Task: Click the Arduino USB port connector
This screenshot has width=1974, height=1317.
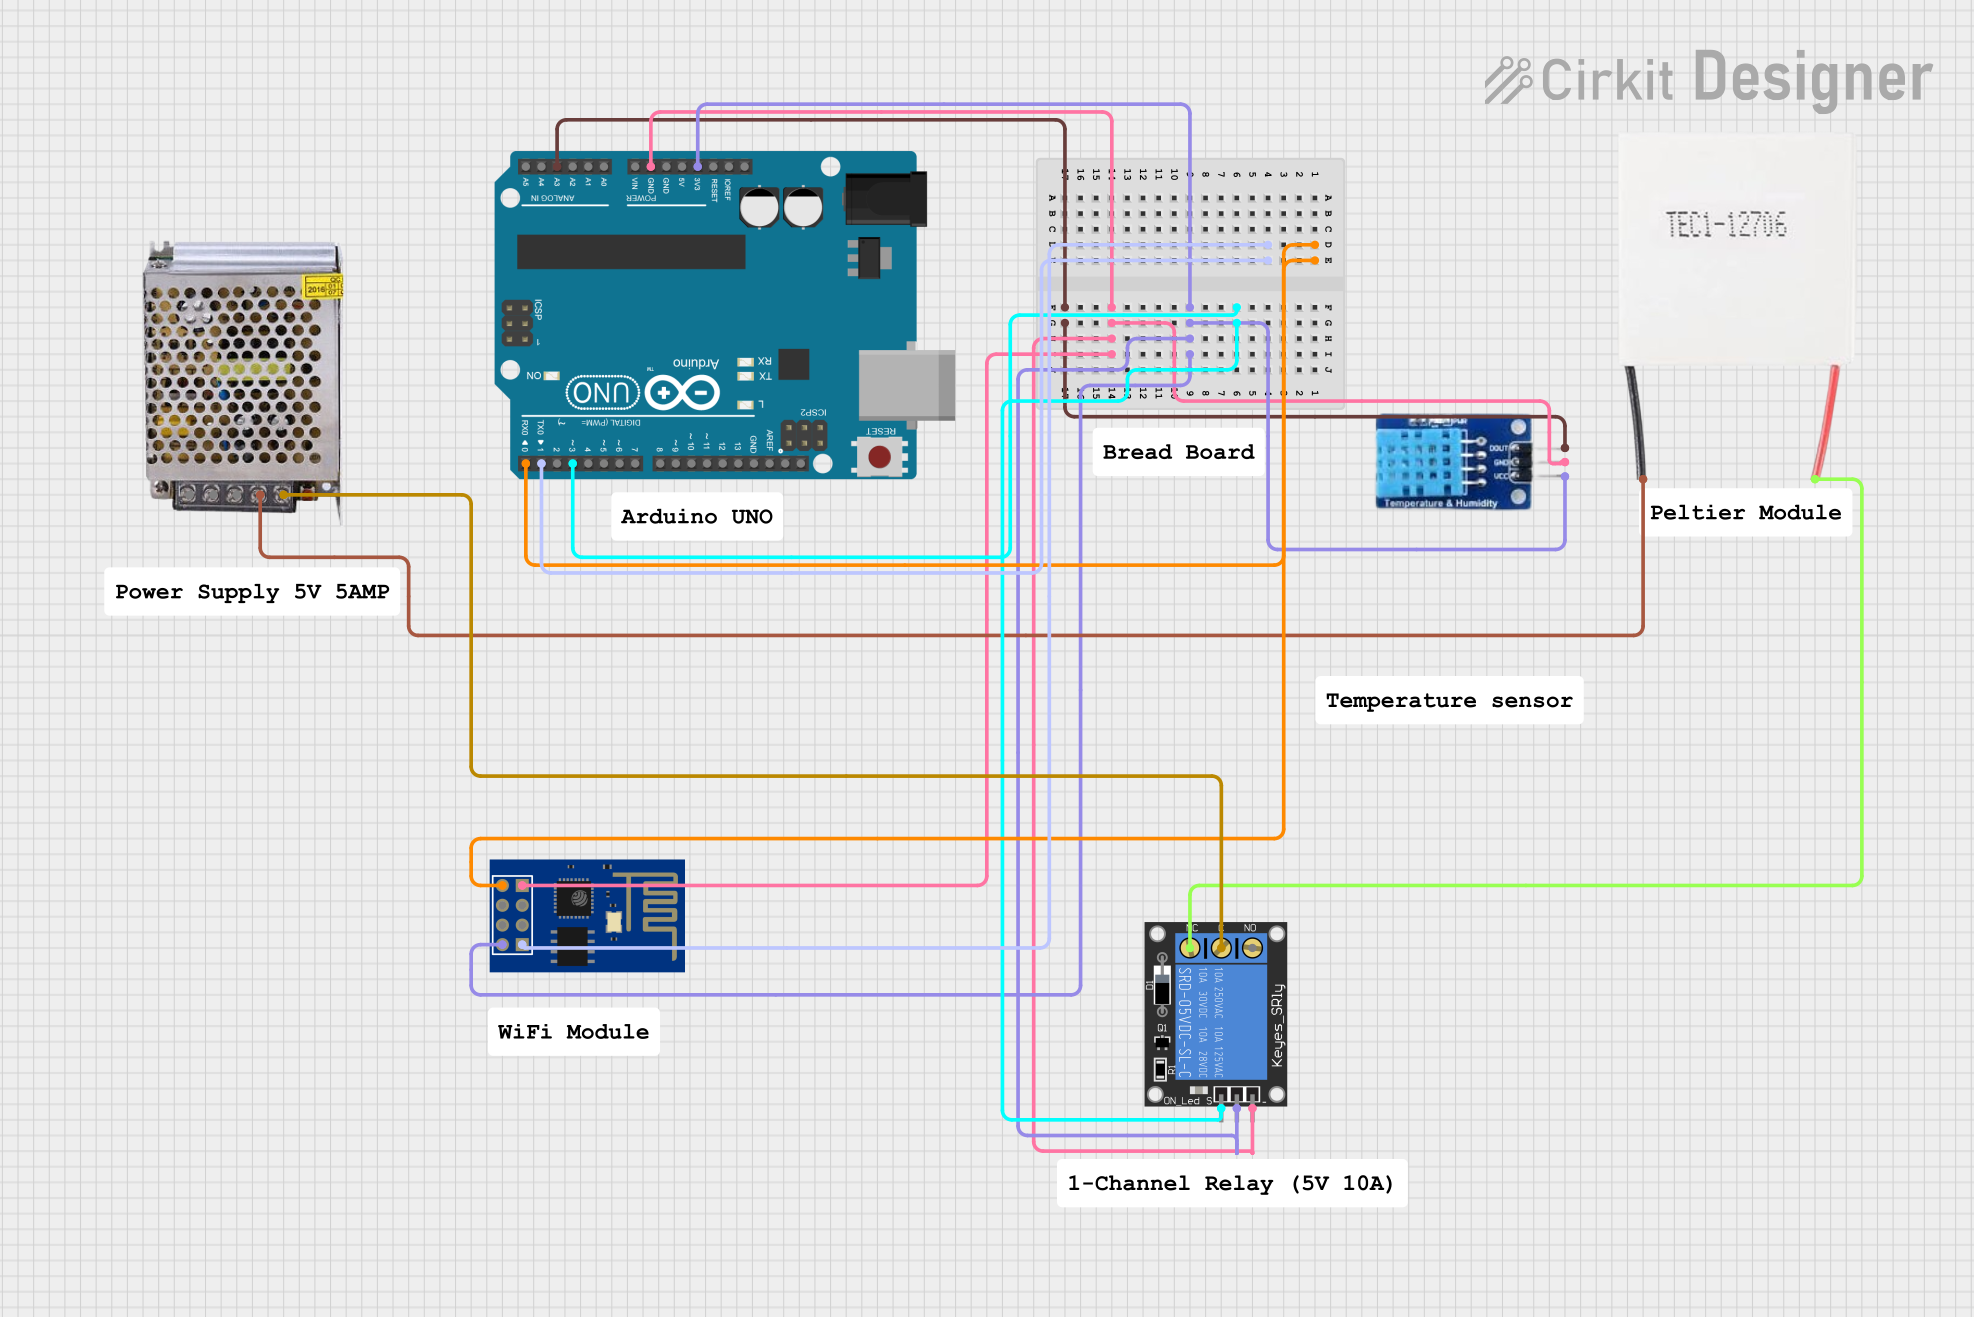Action: point(906,384)
